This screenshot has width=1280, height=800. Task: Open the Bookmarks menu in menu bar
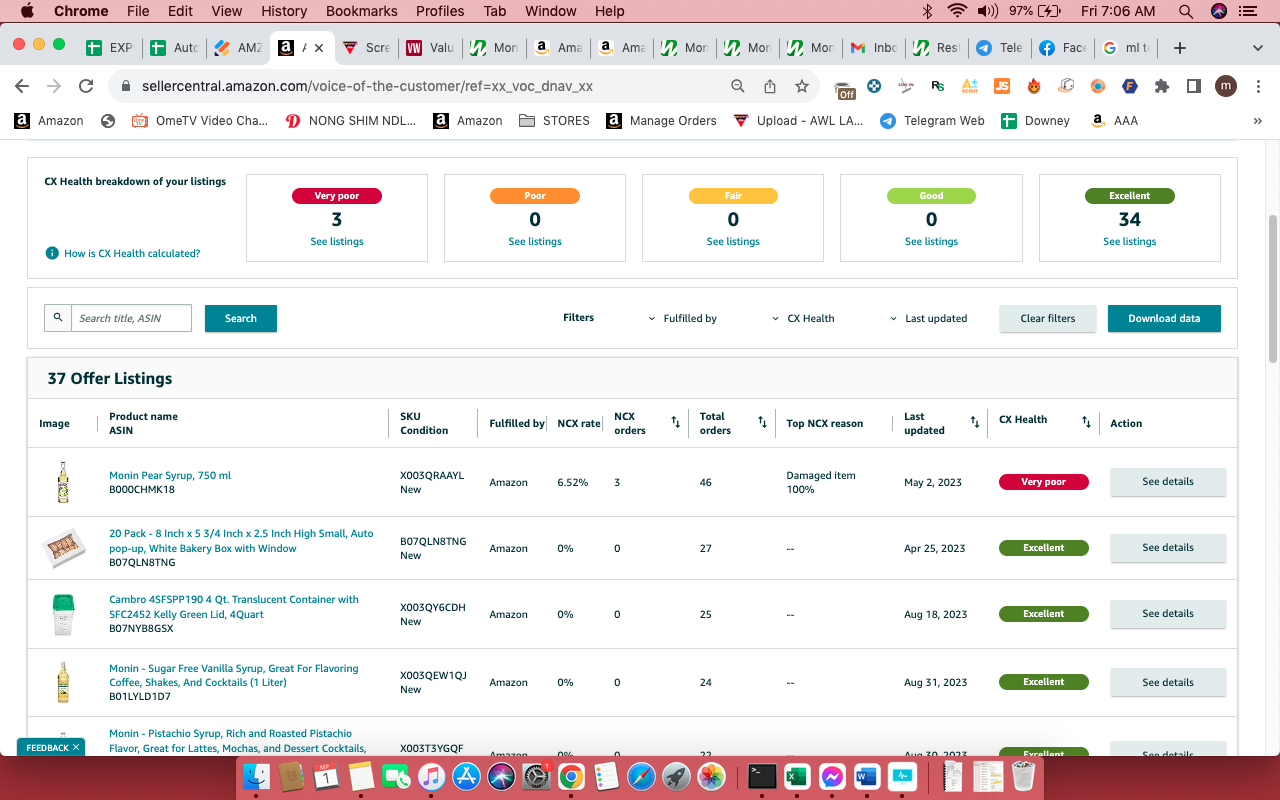click(362, 11)
